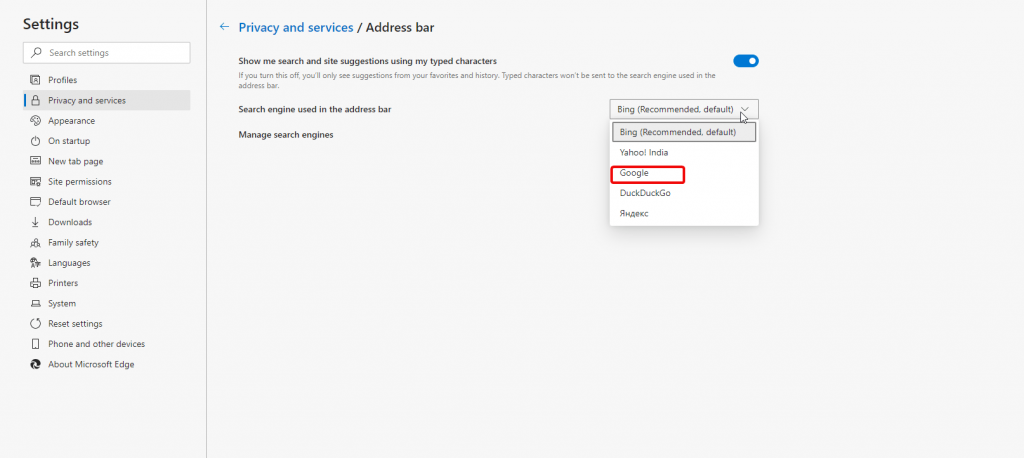The height and width of the screenshot is (458, 1024).
Task: Open the Reset settings page
Action: (106, 323)
